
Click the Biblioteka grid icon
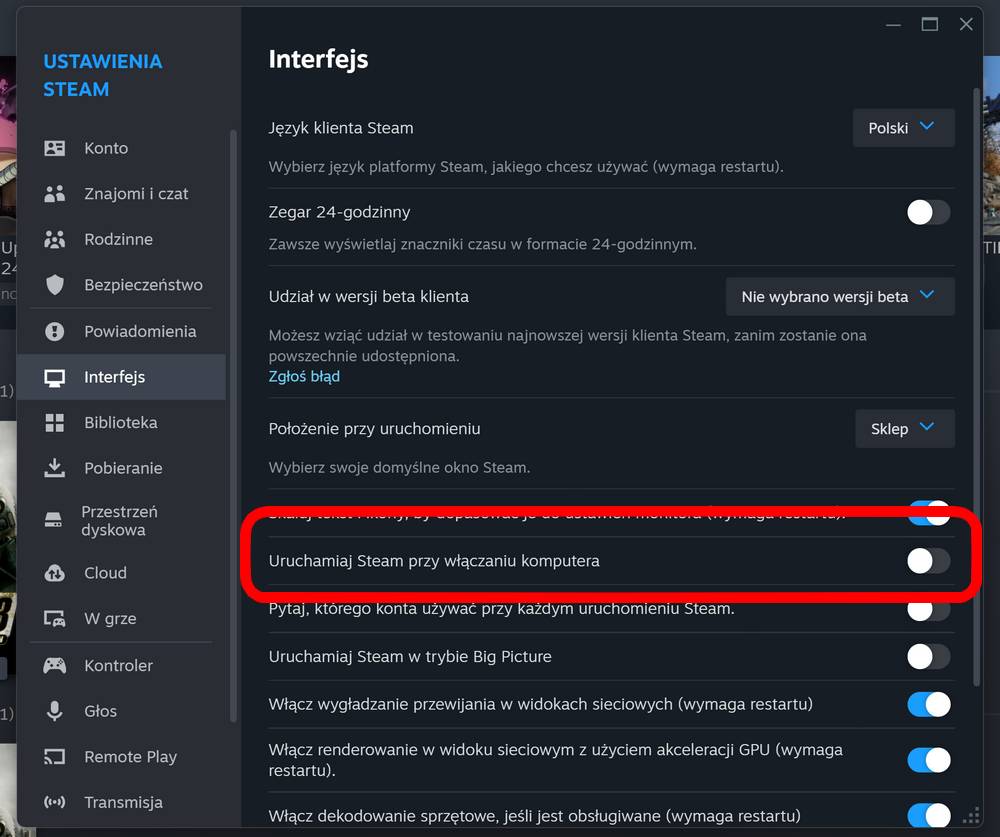click(x=54, y=422)
